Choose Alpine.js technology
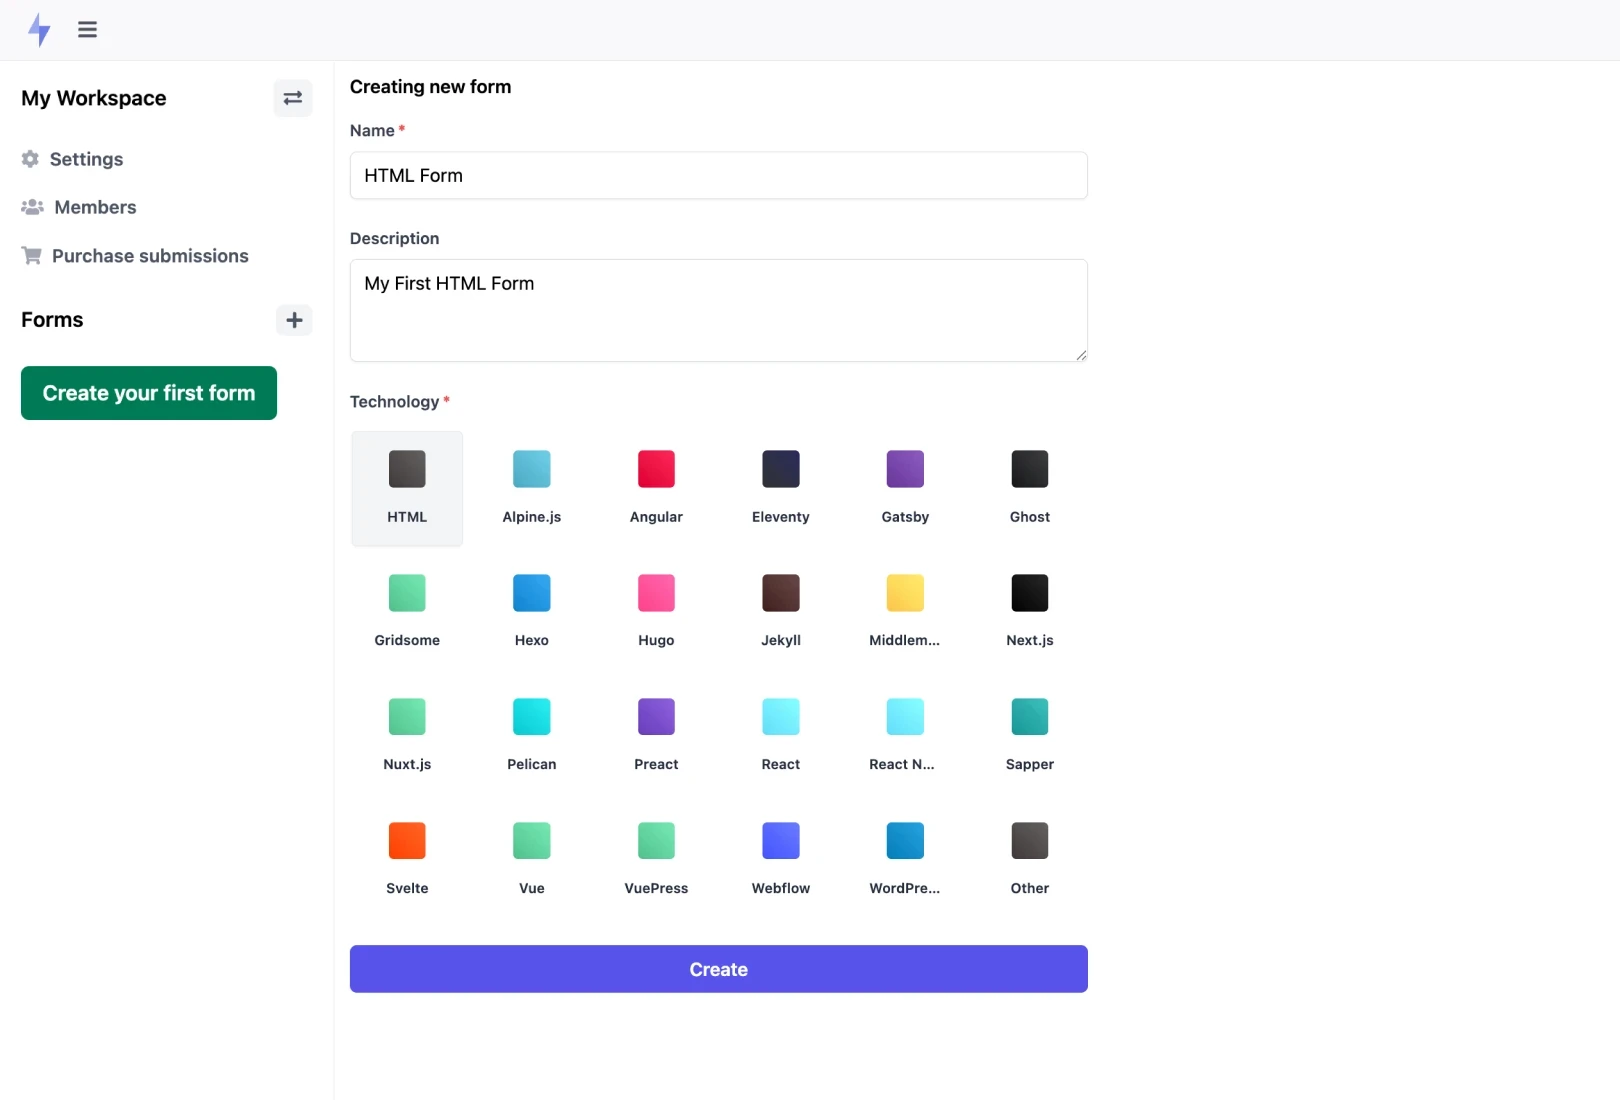 click(x=532, y=488)
